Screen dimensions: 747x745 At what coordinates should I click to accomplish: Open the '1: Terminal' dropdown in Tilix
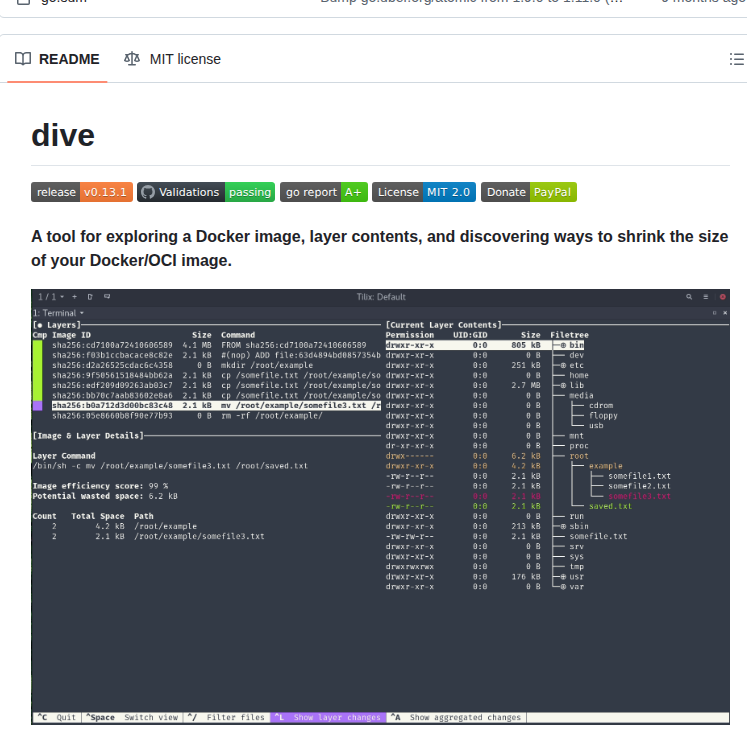coord(58,313)
